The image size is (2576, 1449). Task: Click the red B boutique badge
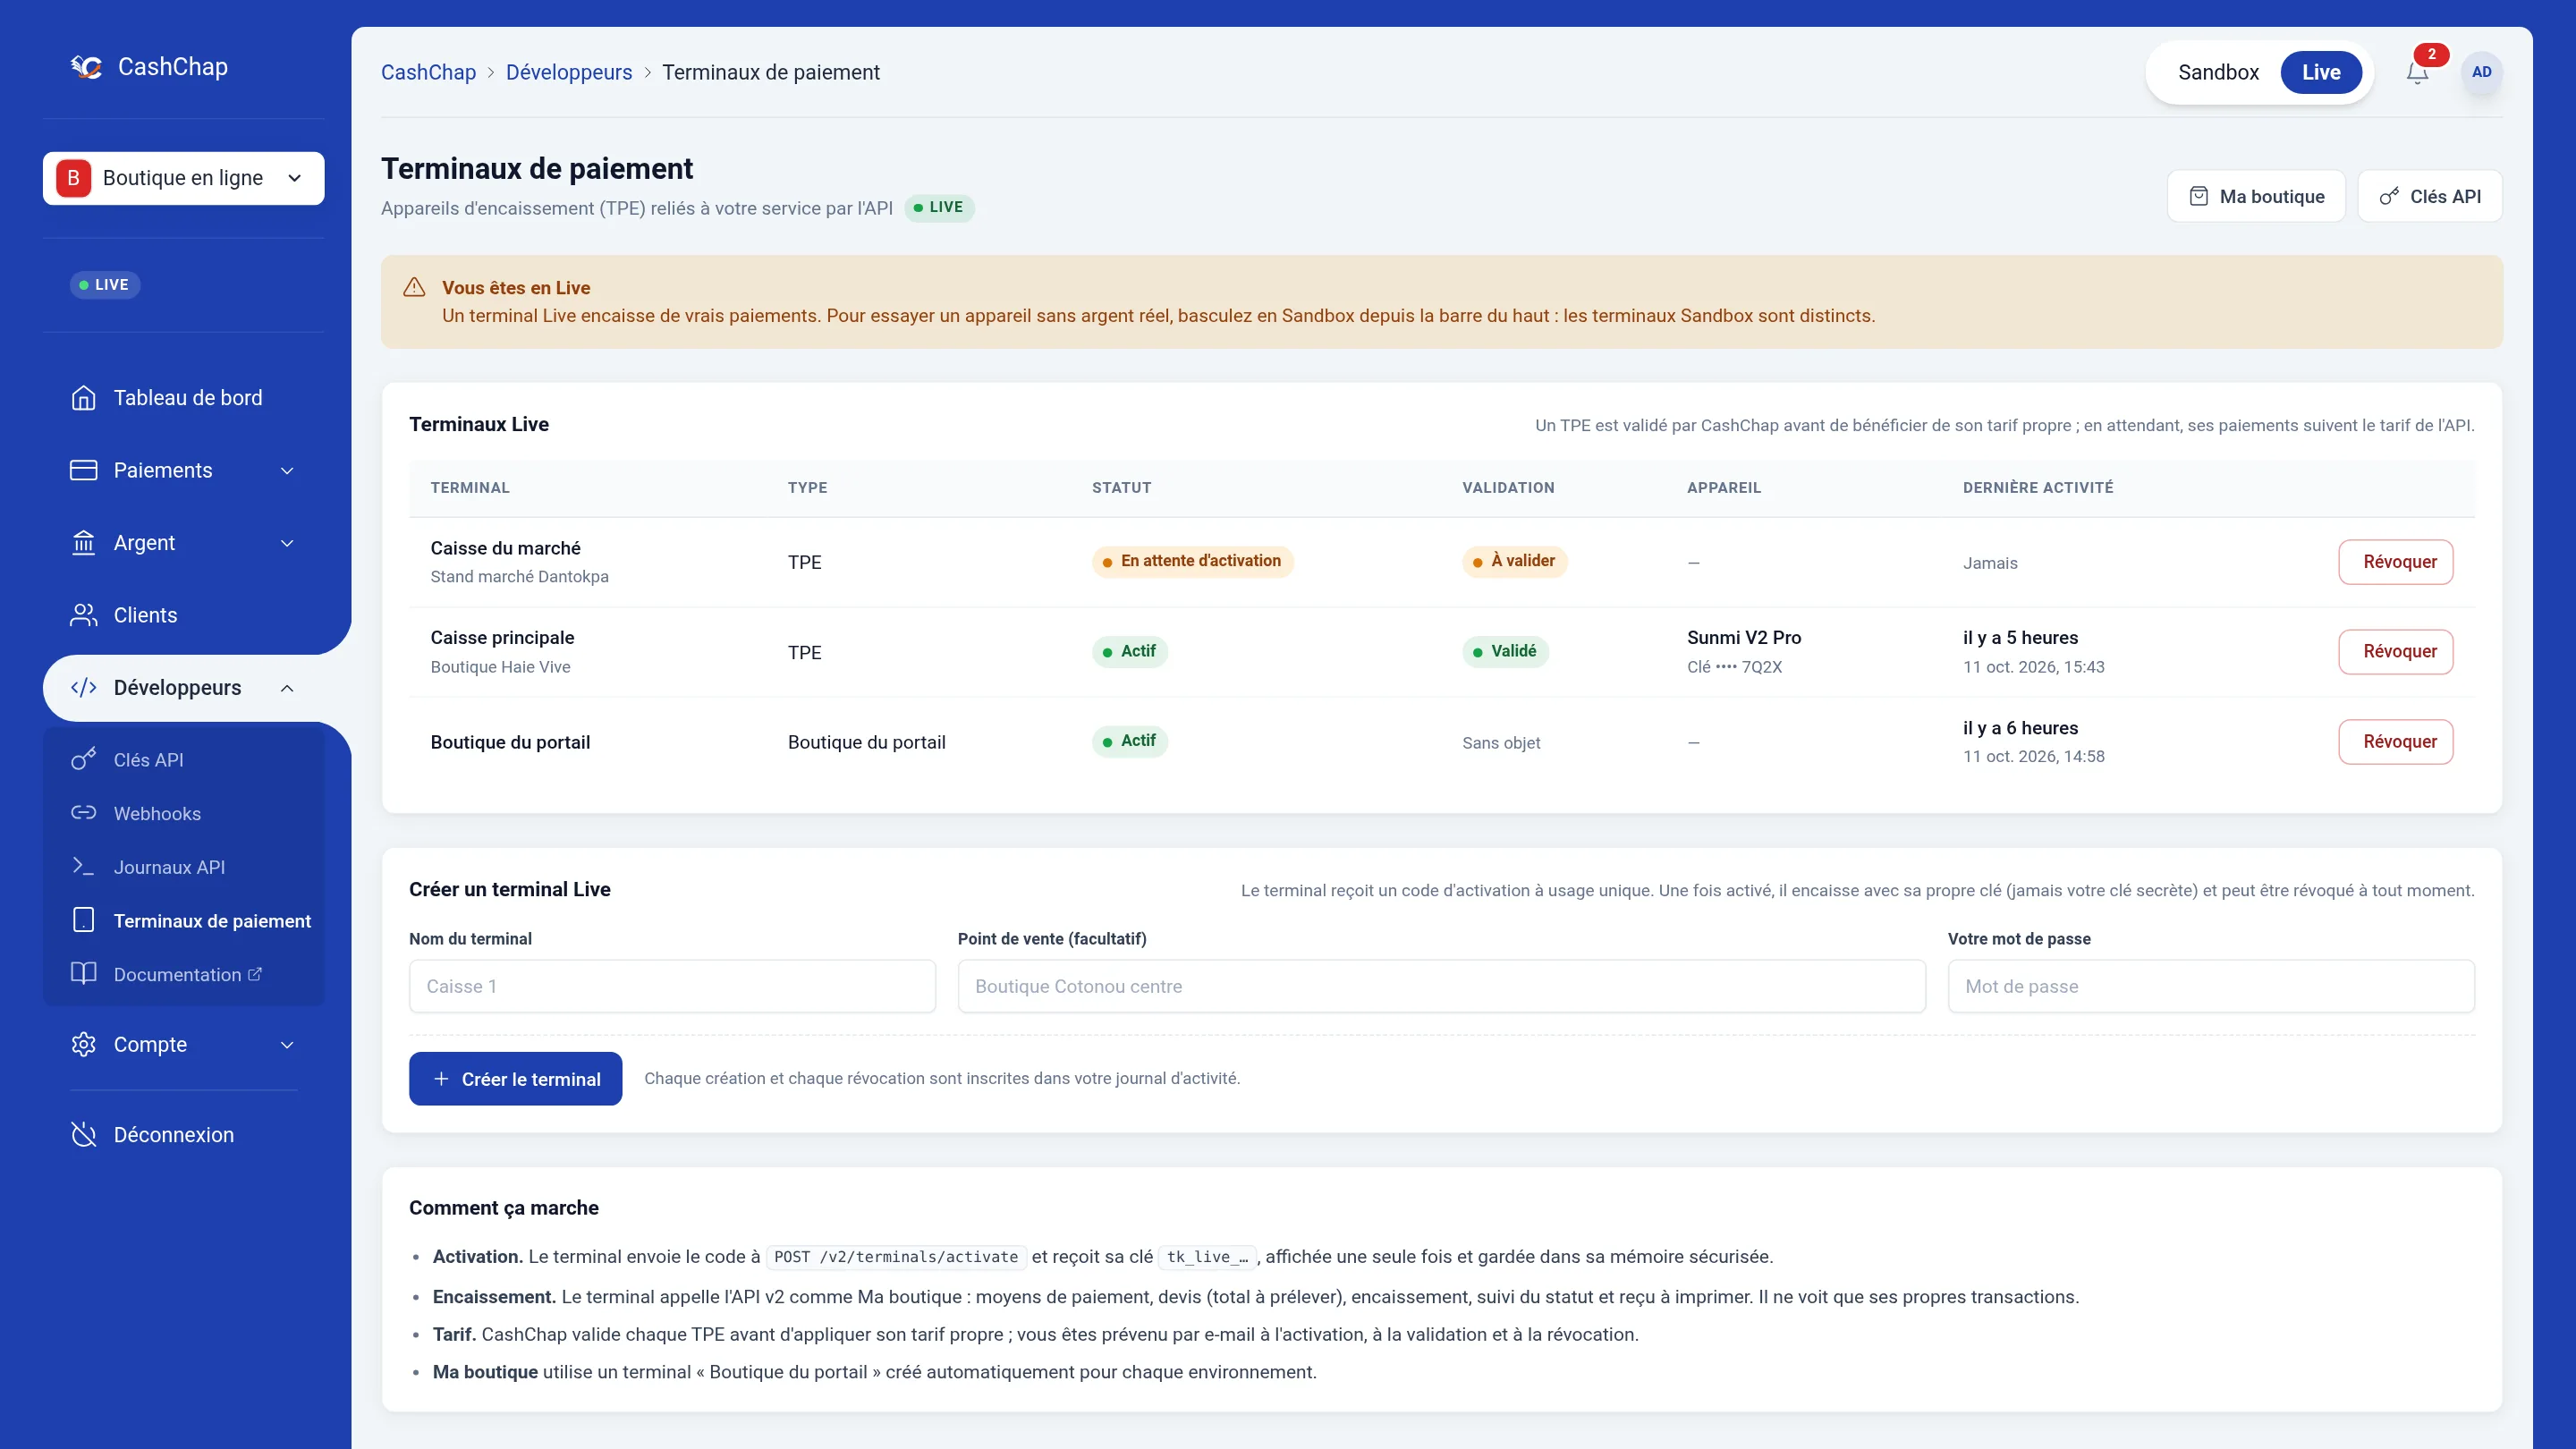click(73, 178)
